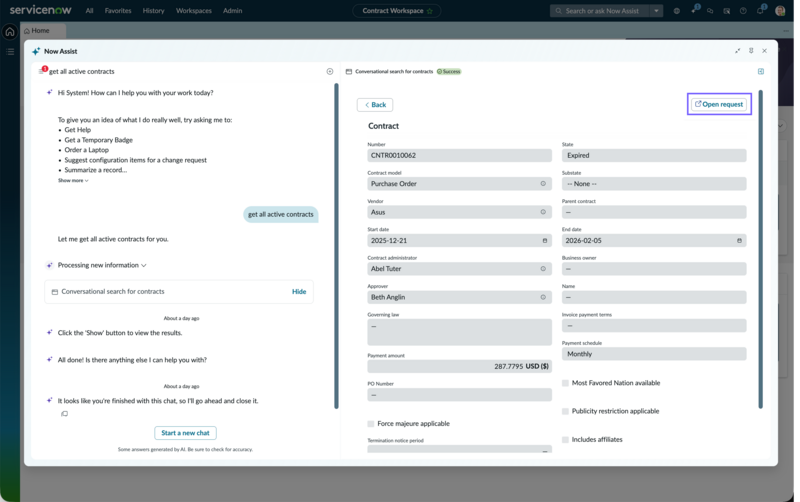Click the copy icon below last message
Screen dimensions: 800x502
pyautogui.click(x=64, y=414)
